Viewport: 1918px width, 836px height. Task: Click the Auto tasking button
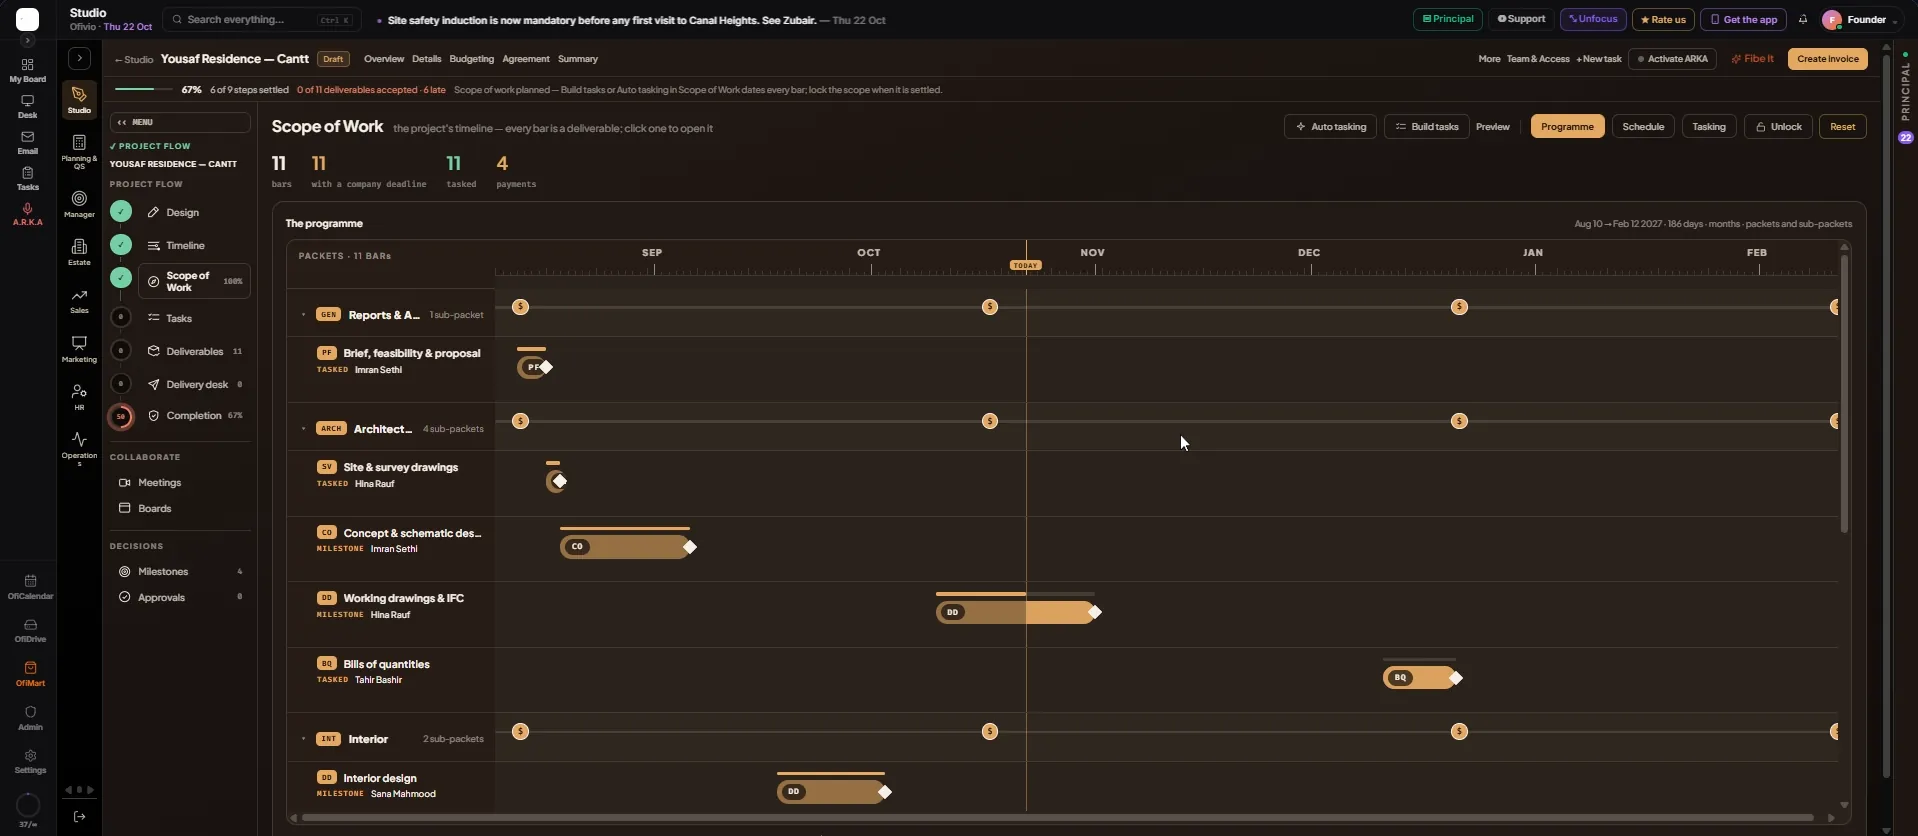[x=1330, y=127]
